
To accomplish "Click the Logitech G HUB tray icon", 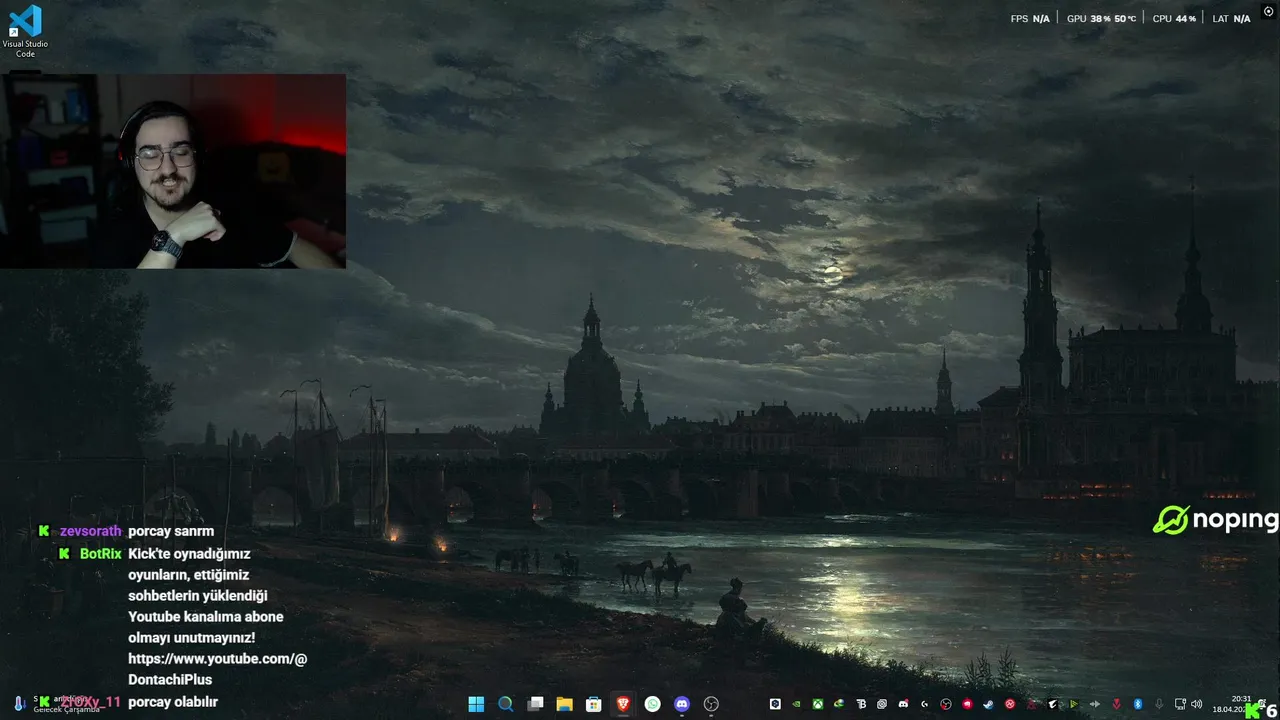I will pyautogui.click(x=925, y=704).
